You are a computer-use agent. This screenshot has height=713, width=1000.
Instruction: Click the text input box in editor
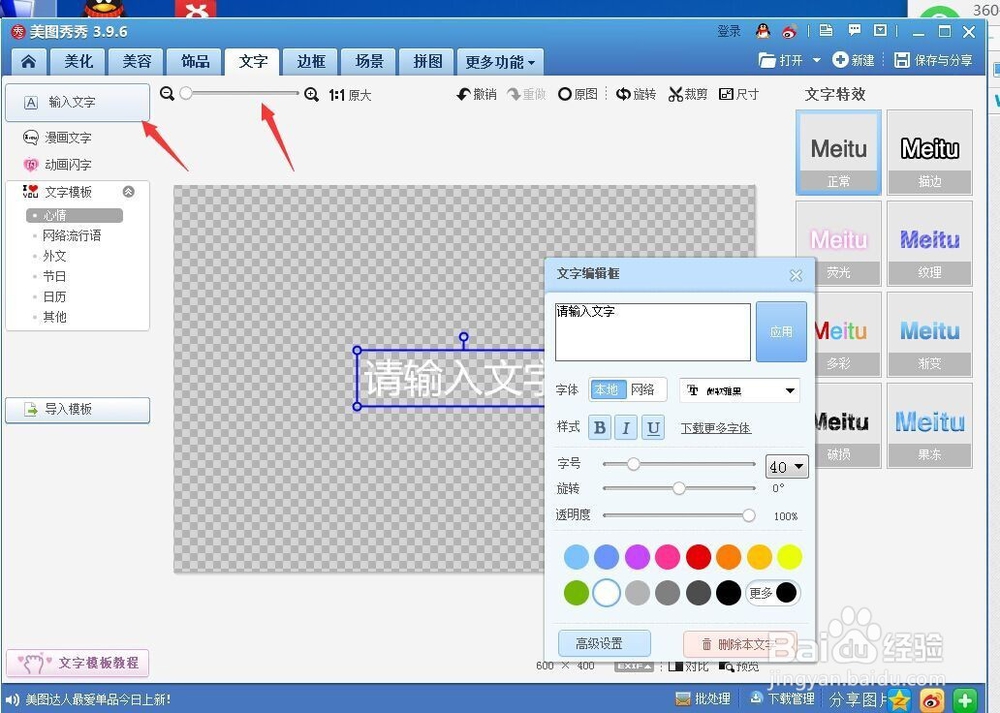pyautogui.click(x=653, y=332)
